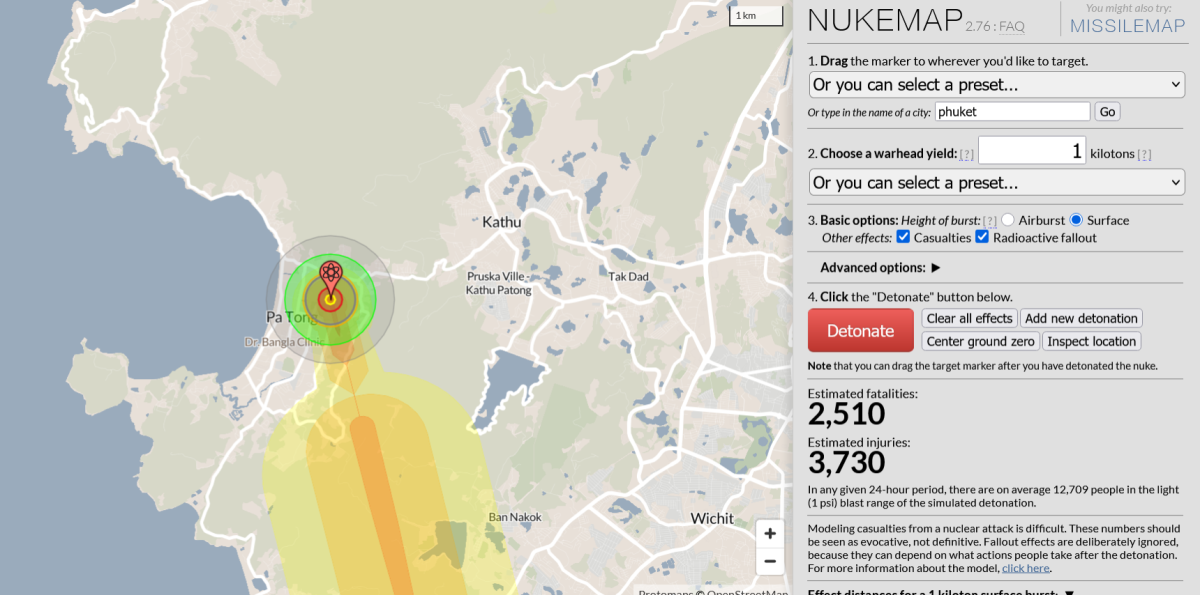Click the Wichit label on map
This screenshot has width=1200, height=595.
click(712, 518)
